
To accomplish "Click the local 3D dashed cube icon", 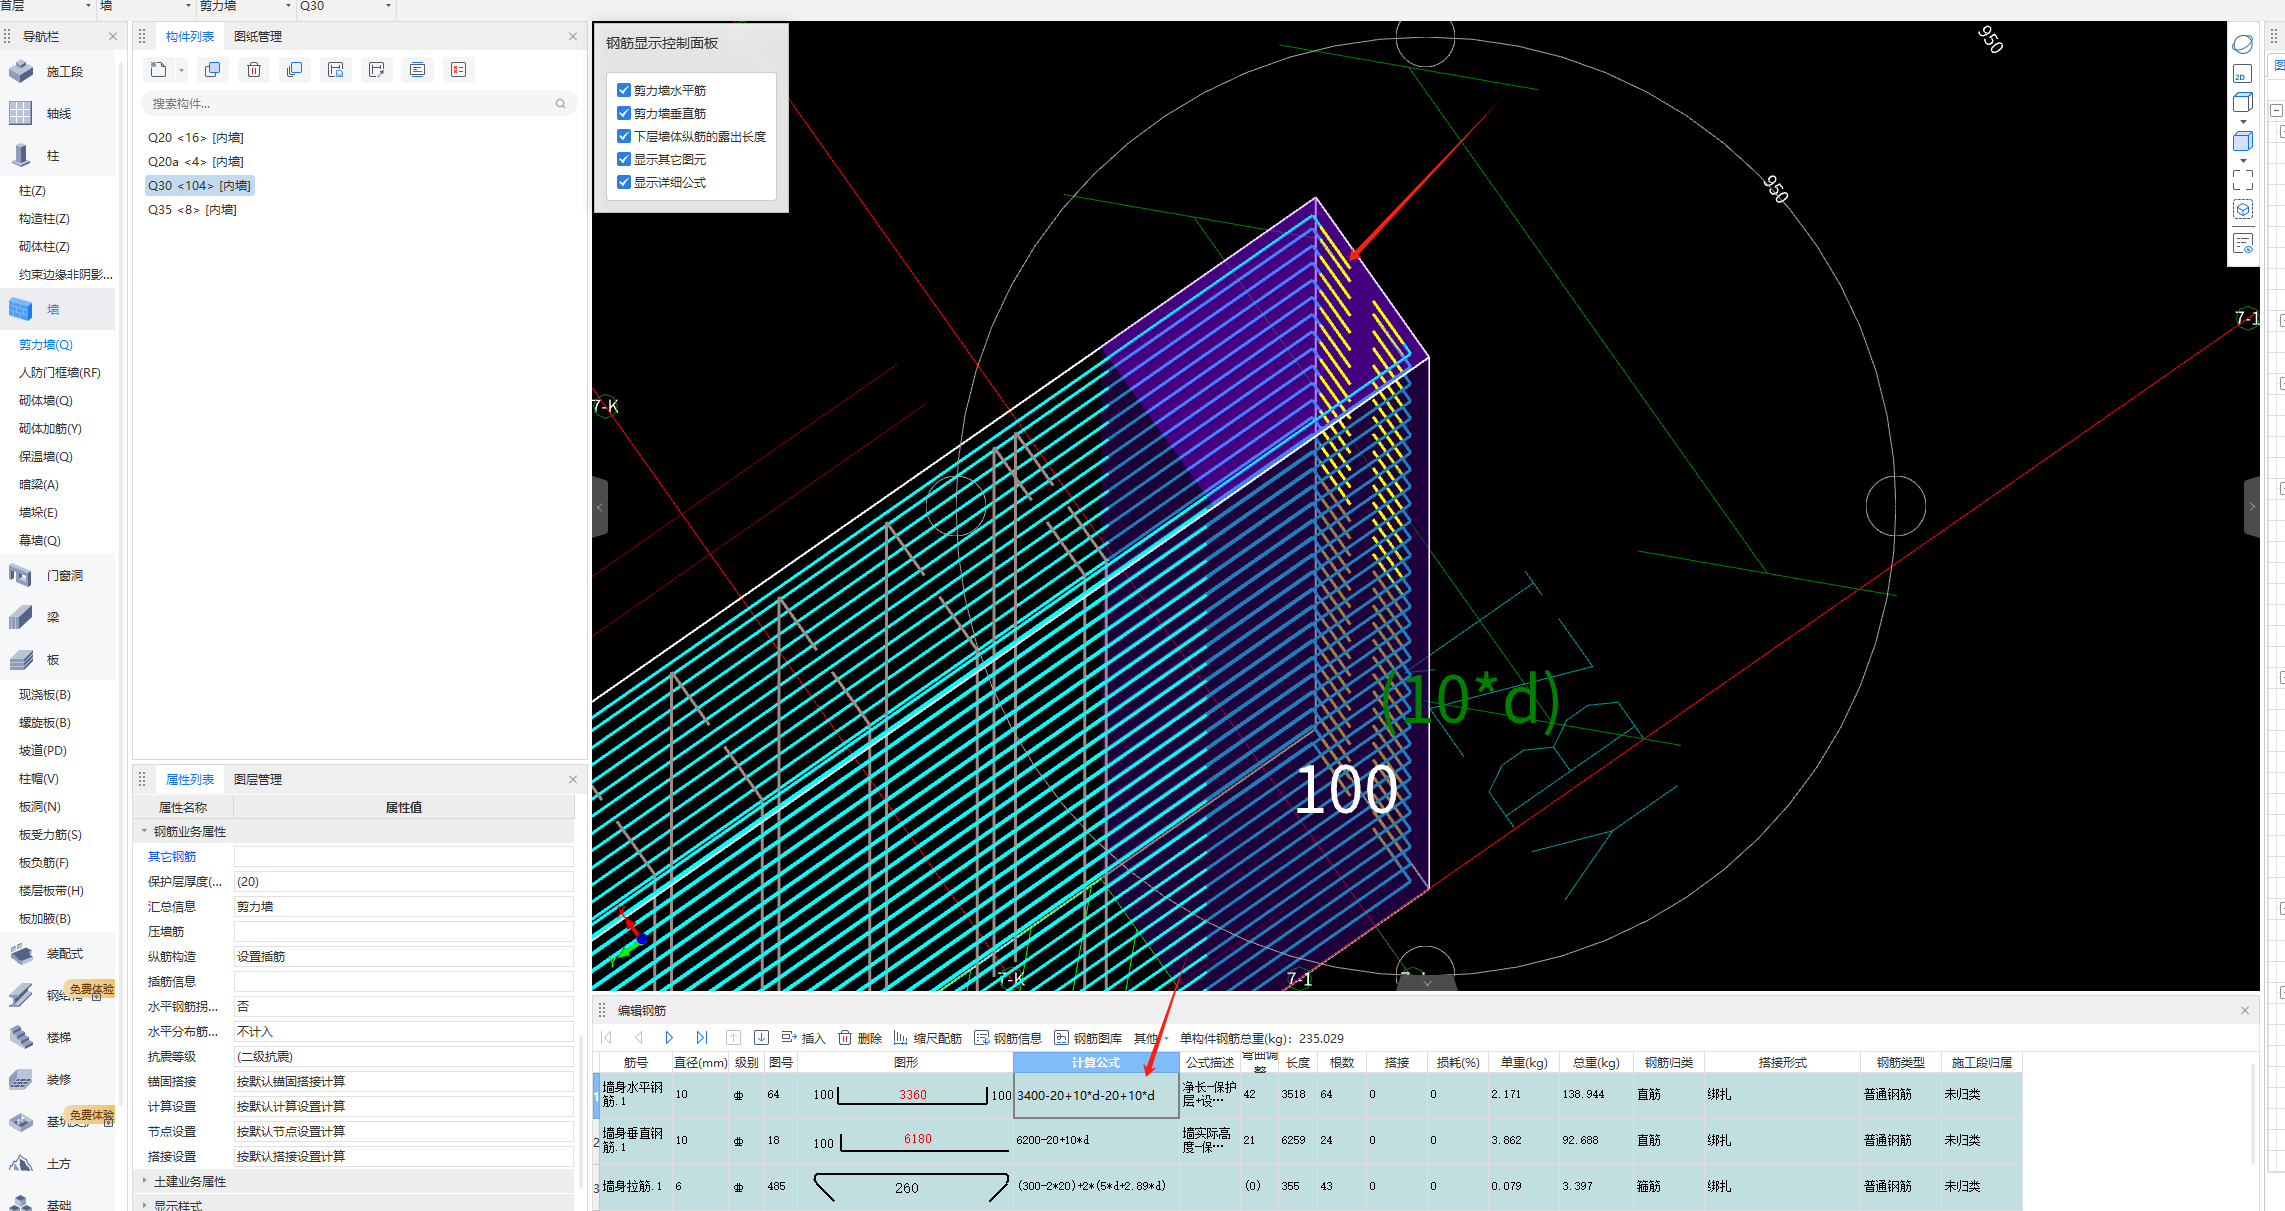I will point(2242,209).
